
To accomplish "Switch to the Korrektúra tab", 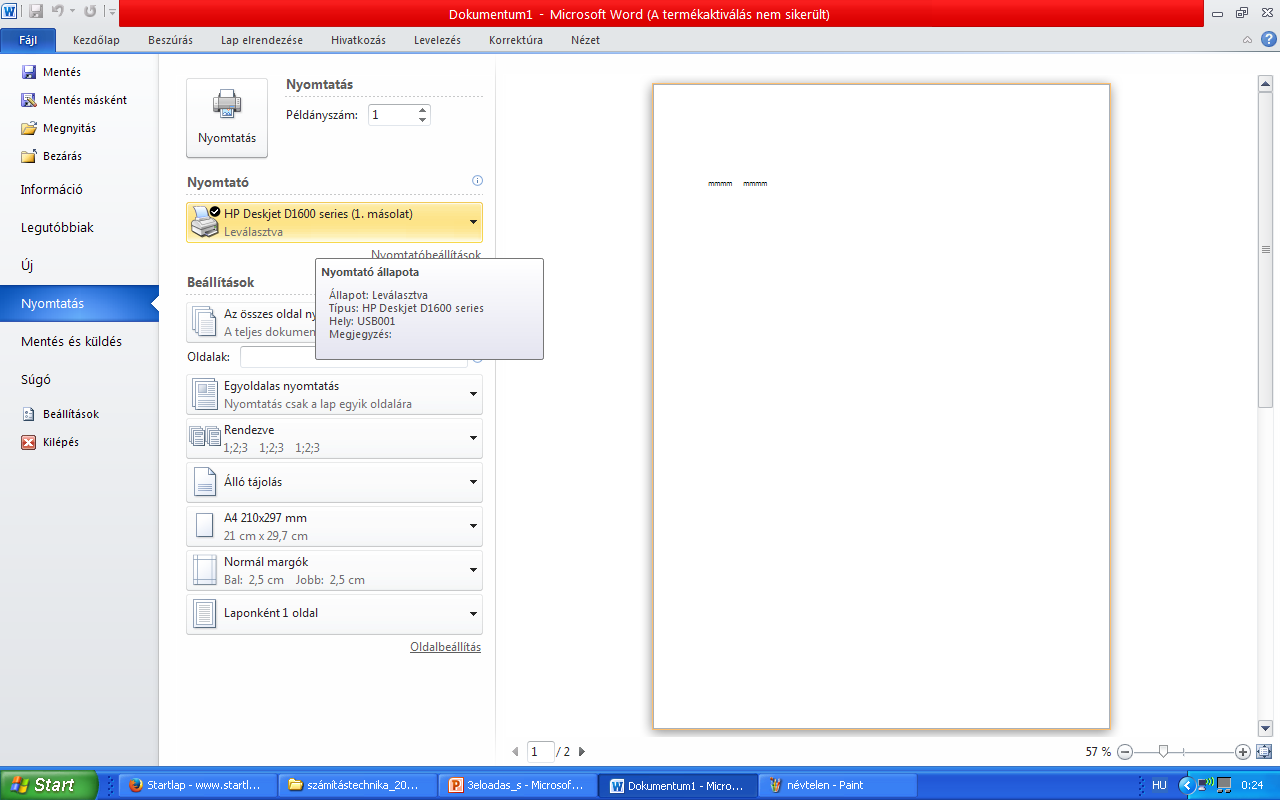I will [516, 40].
